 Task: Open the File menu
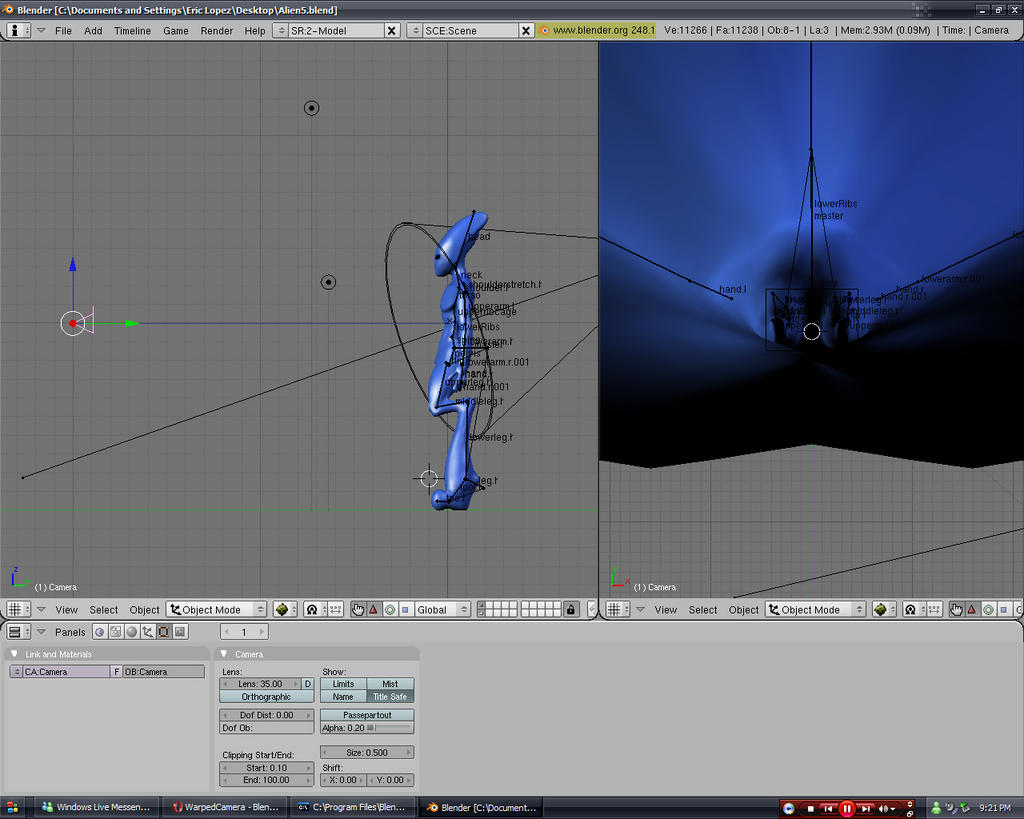(63, 31)
